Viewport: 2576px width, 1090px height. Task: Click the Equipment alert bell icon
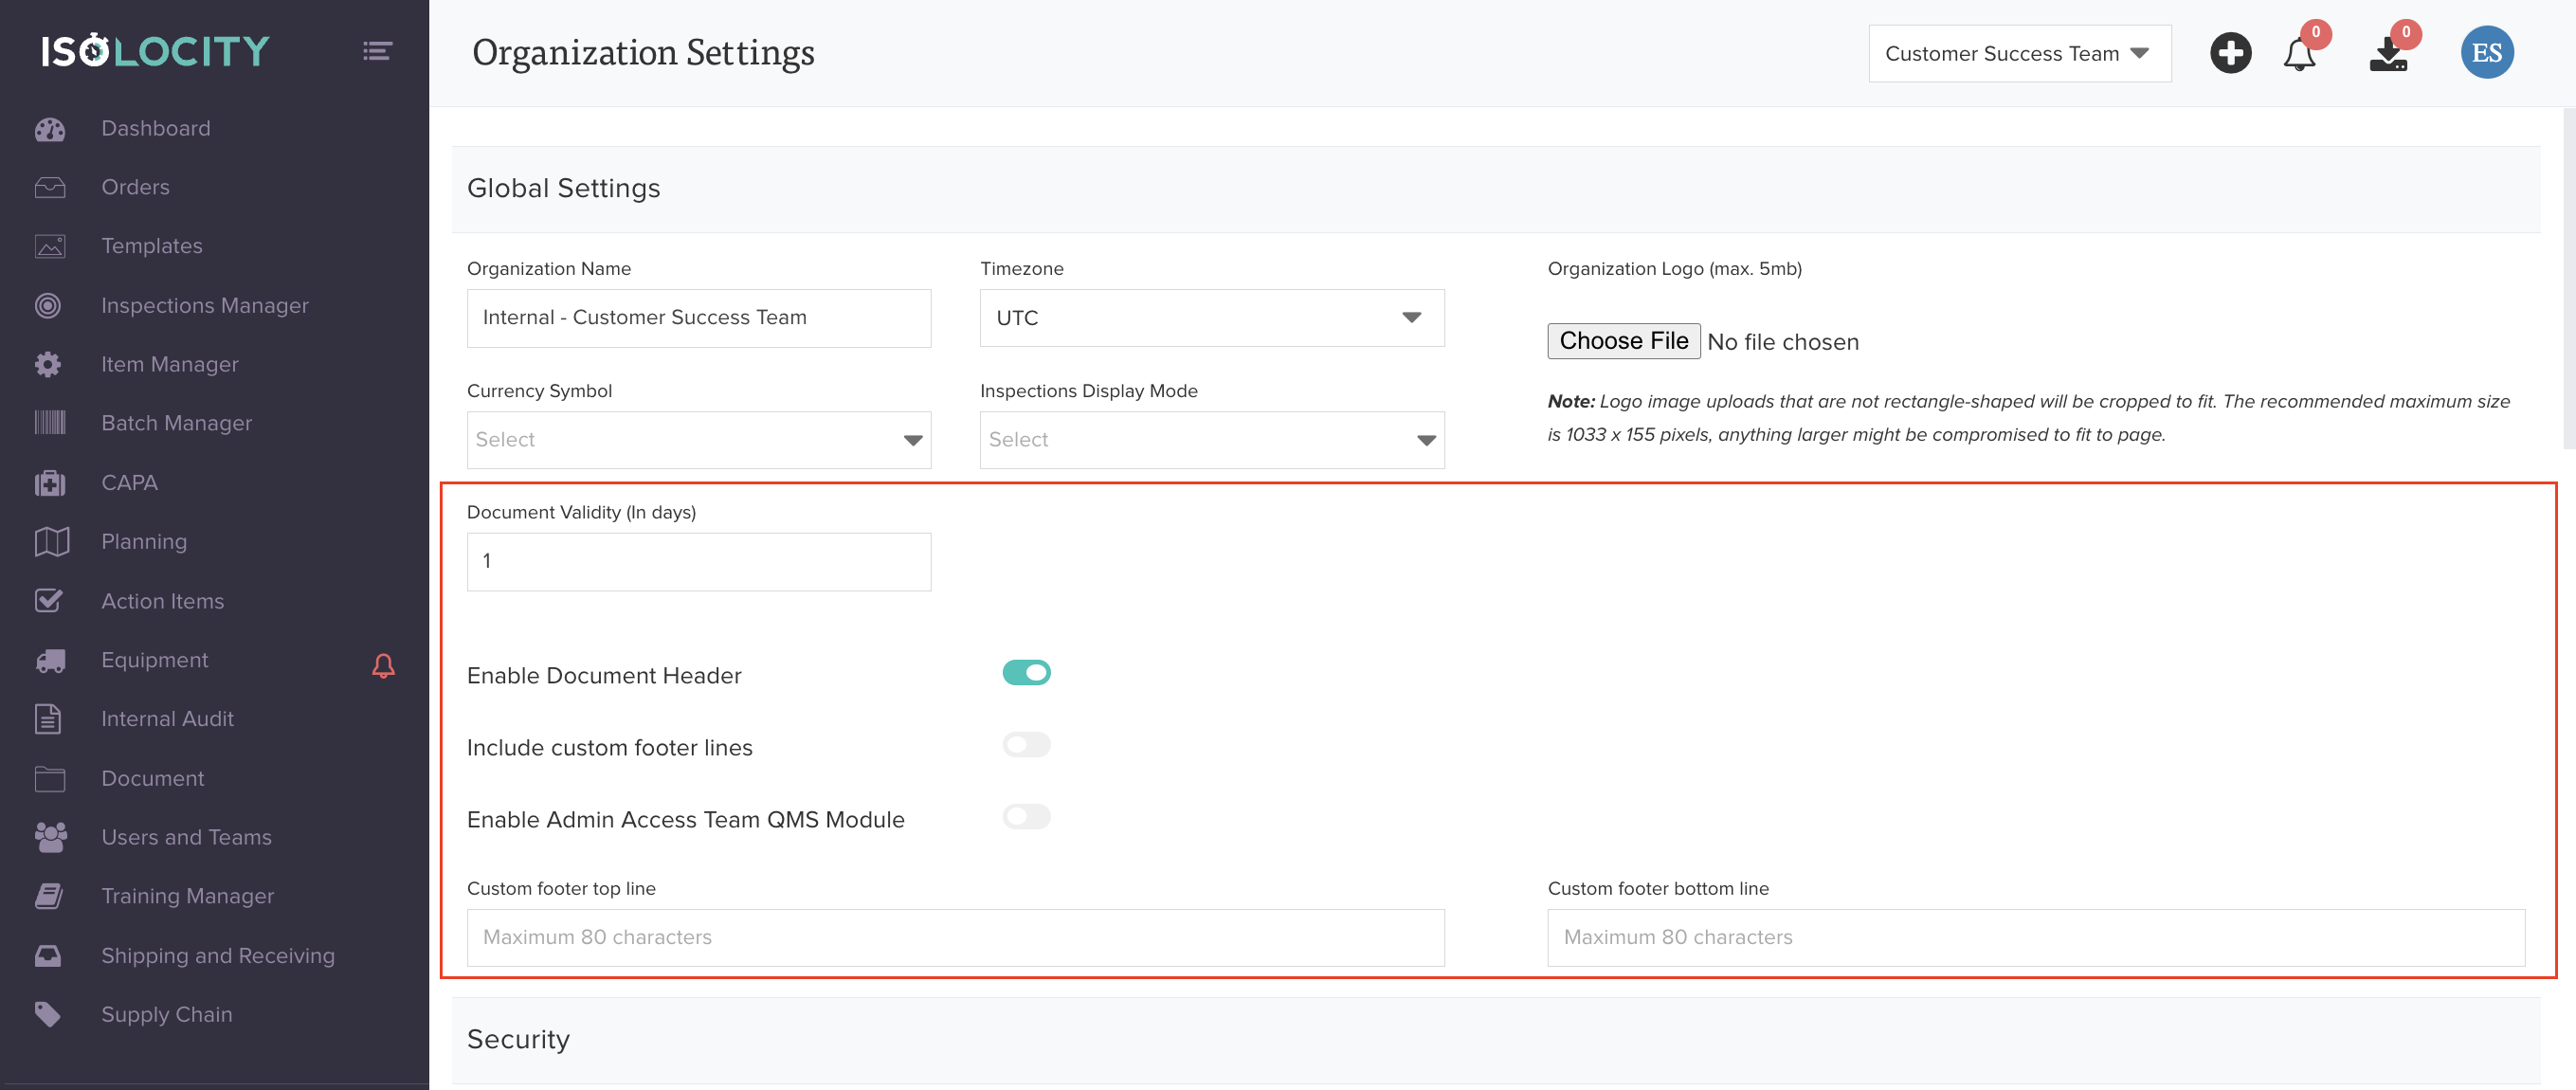383,665
